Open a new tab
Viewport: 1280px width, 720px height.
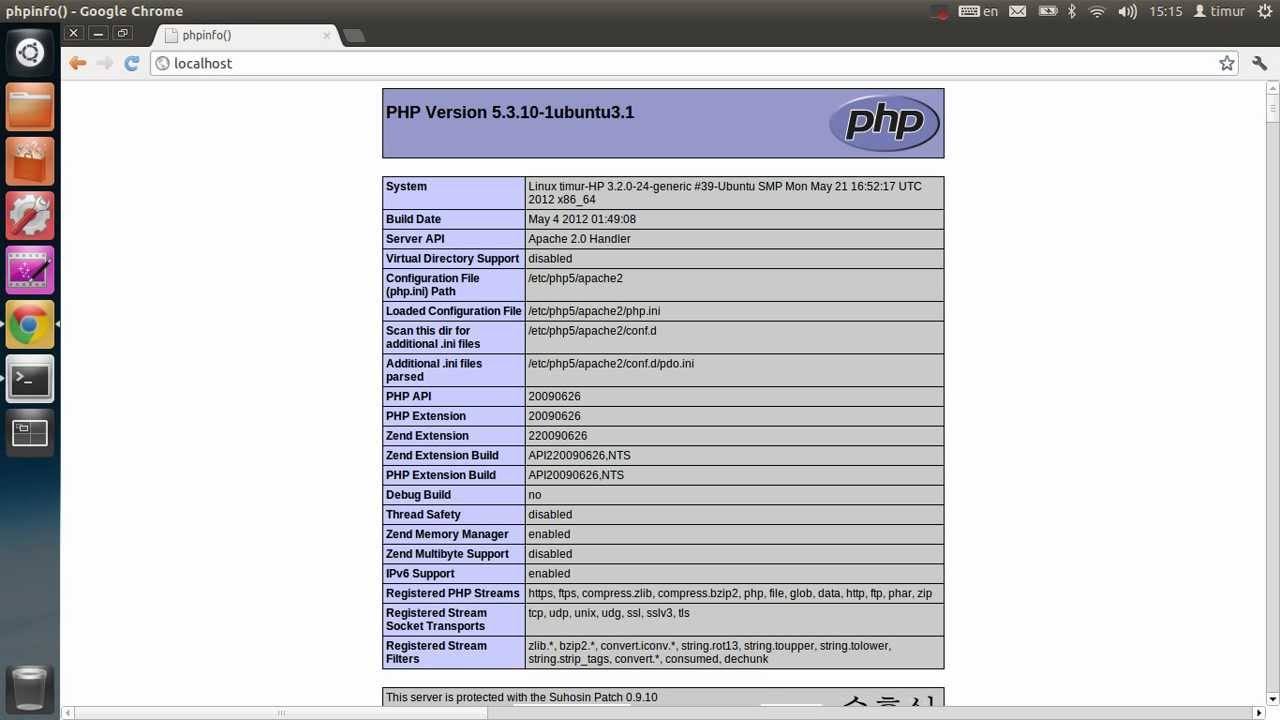click(354, 36)
